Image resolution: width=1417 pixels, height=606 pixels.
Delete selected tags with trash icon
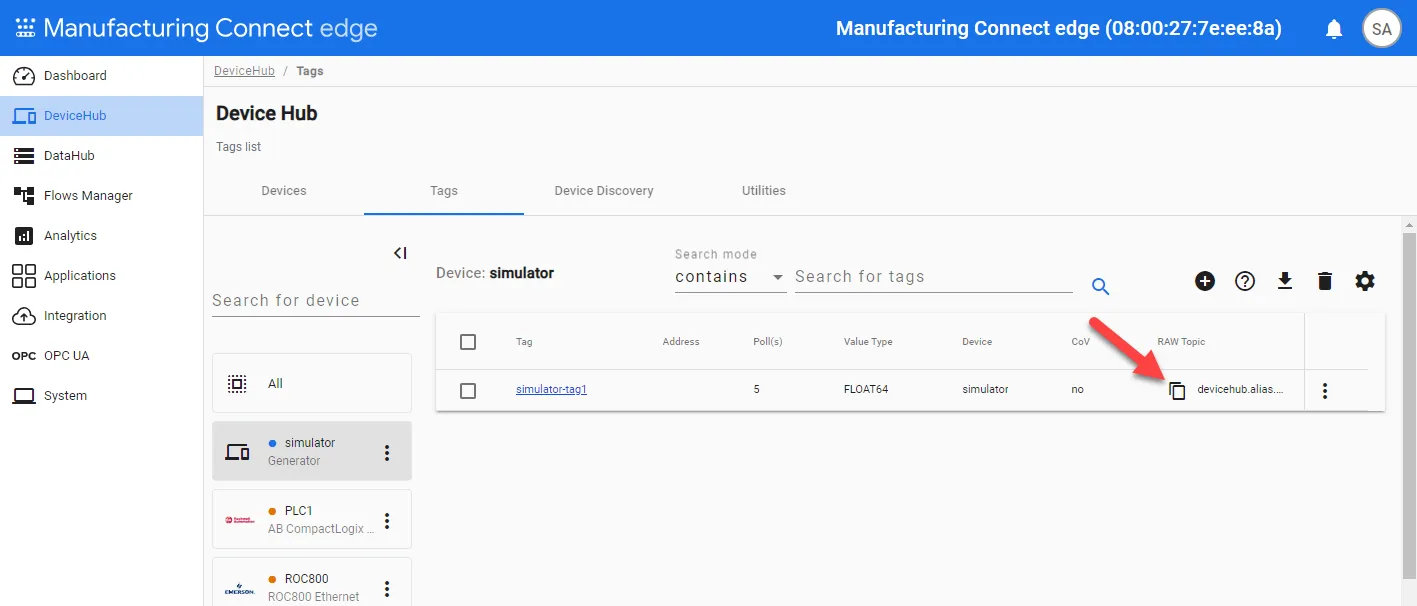pos(1325,281)
